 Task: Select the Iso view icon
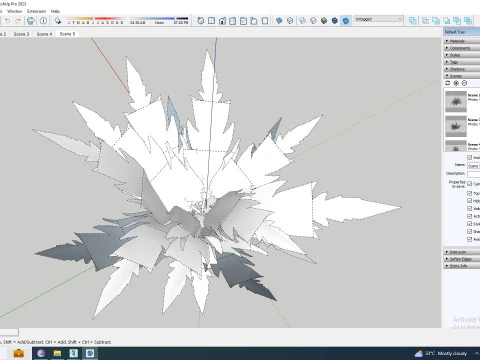click(x=201, y=21)
